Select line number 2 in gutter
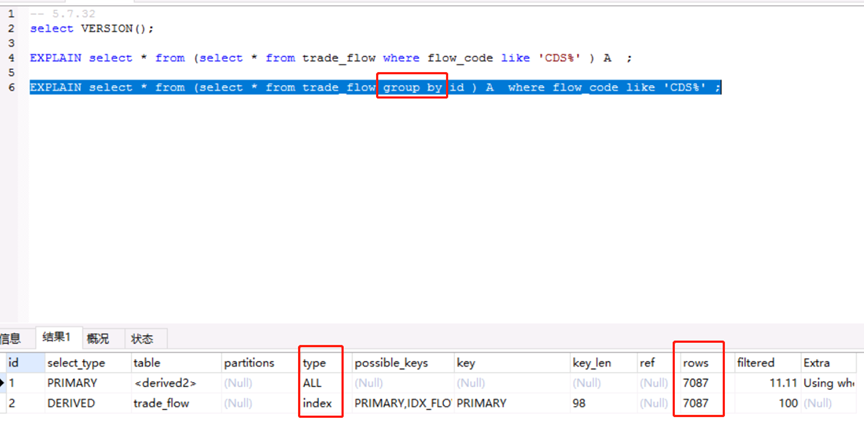 (12, 29)
